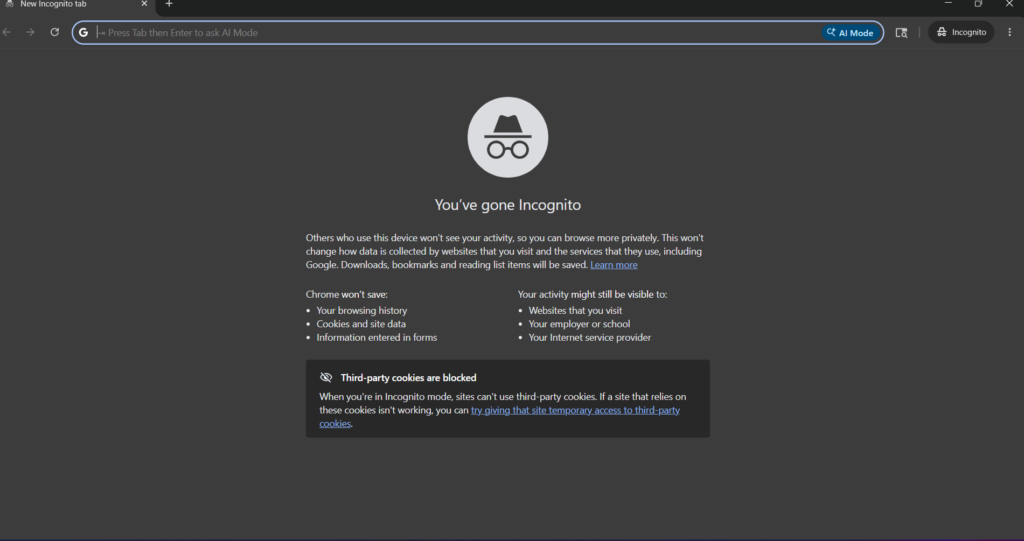The height and width of the screenshot is (541, 1024).
Task: Restore down the Chrome window
Action: pyautogui.click(x=978, y=3)
